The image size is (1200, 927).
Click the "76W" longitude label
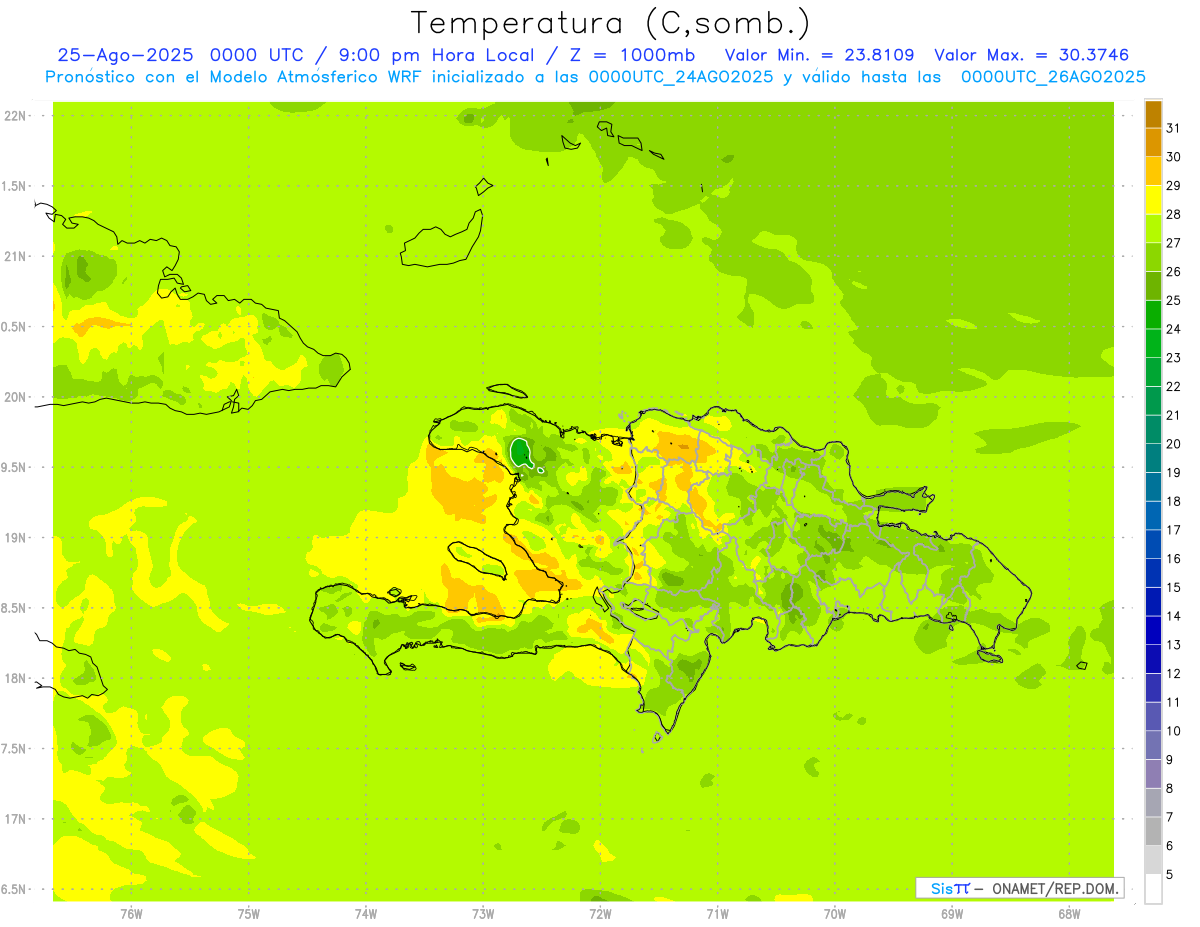(x=131, y=914)
